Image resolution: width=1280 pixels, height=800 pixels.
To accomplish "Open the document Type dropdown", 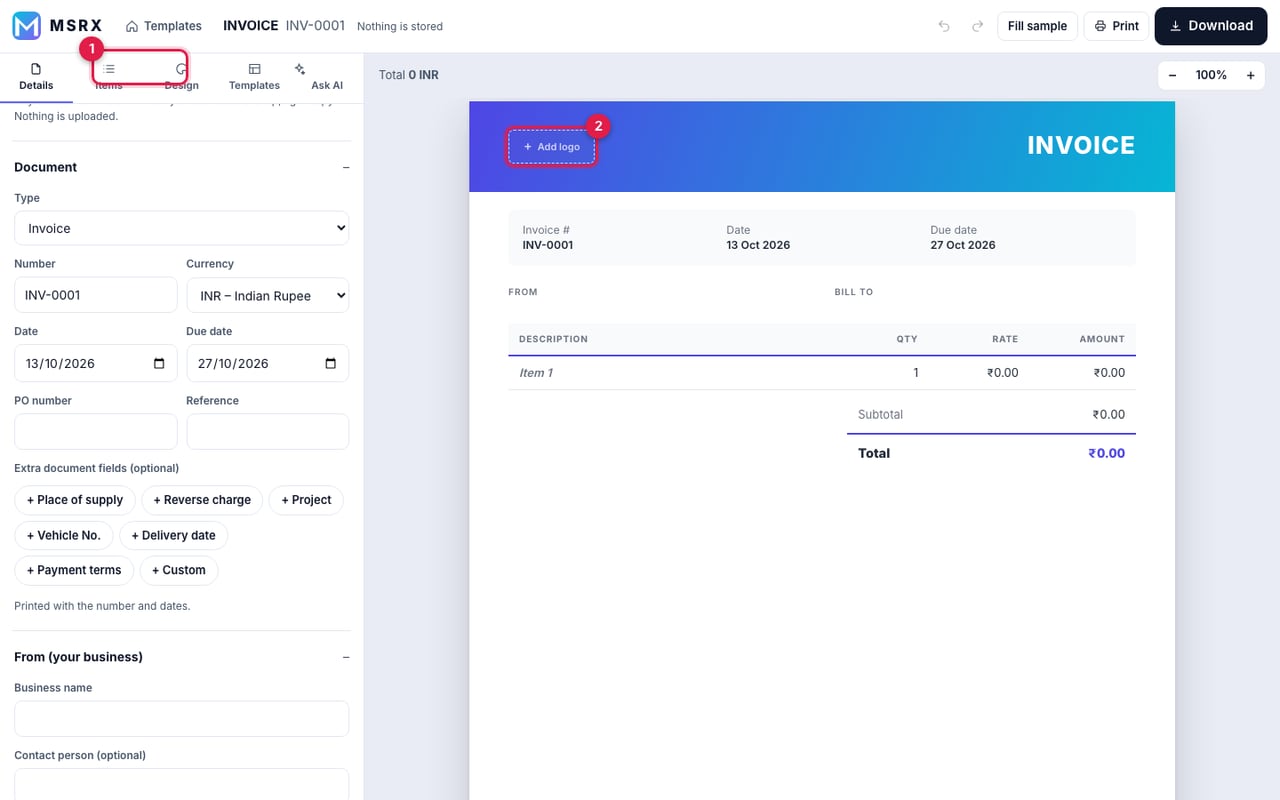I will (x=182, y=228).
